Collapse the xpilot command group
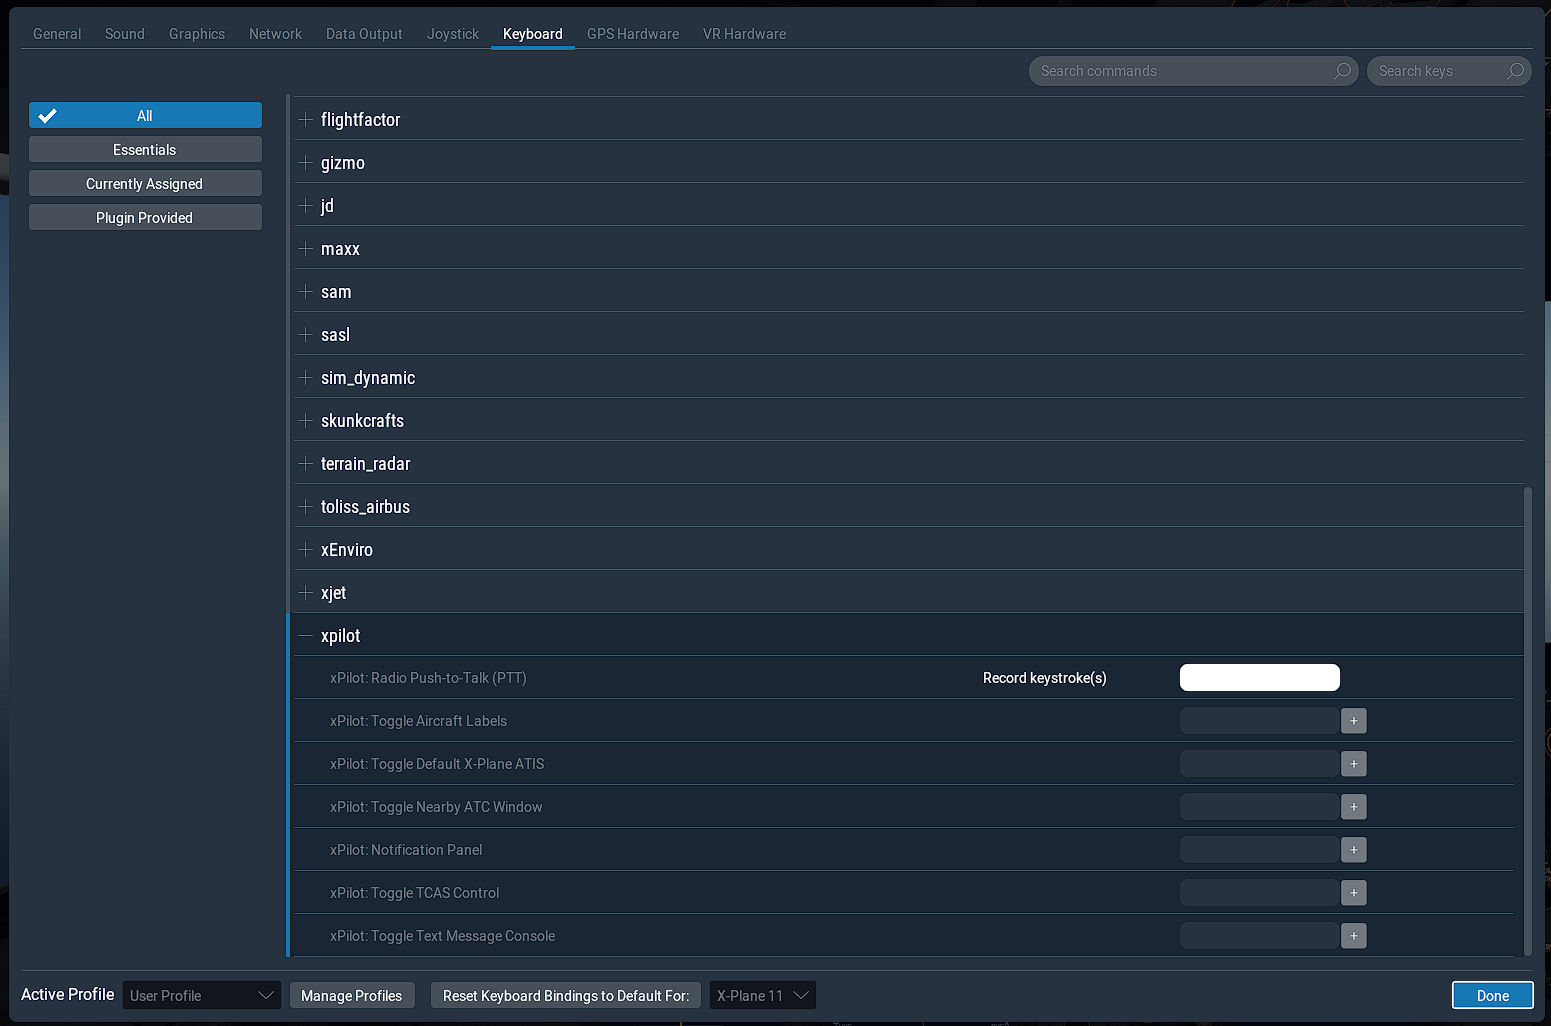This screenshot has height=1026, width=1551. point(305,635)
